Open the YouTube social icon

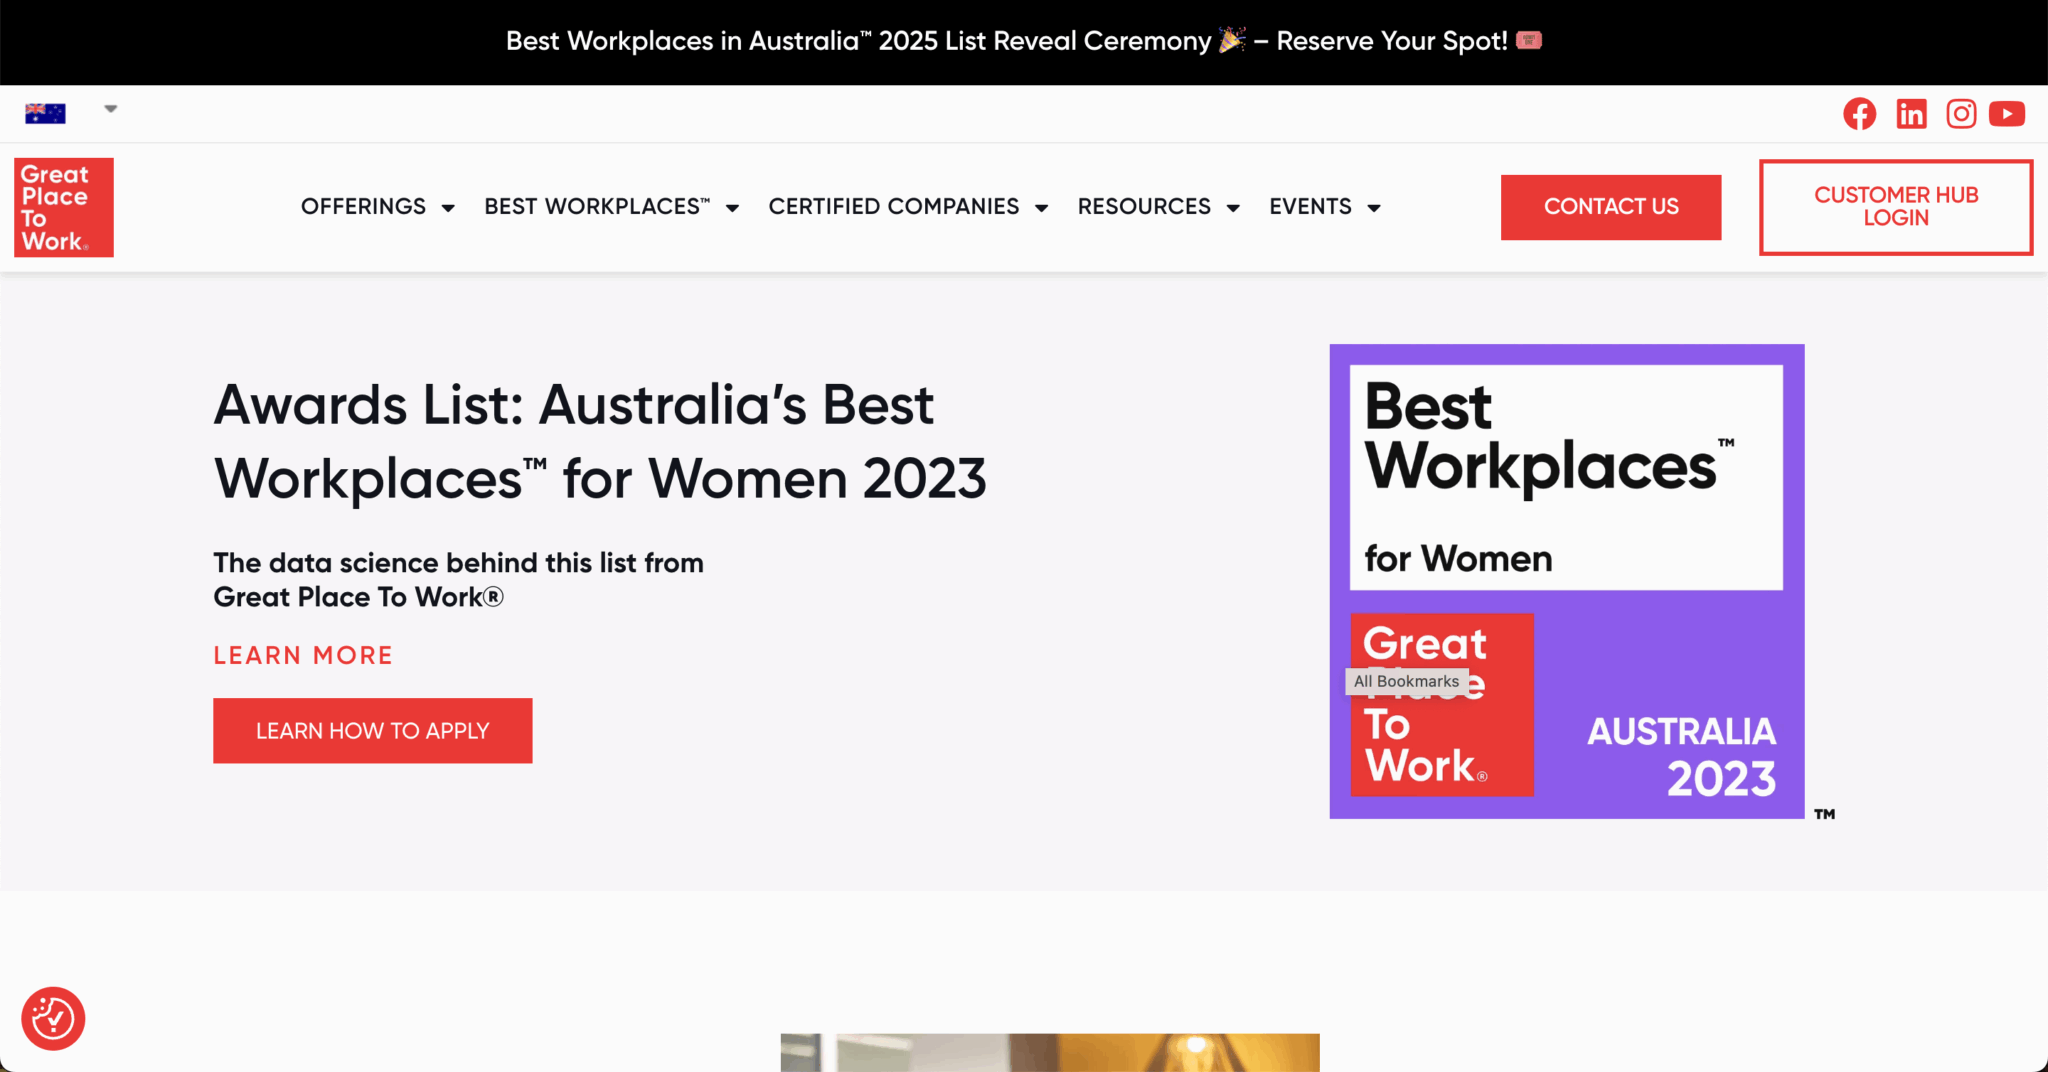[2007, 114]
